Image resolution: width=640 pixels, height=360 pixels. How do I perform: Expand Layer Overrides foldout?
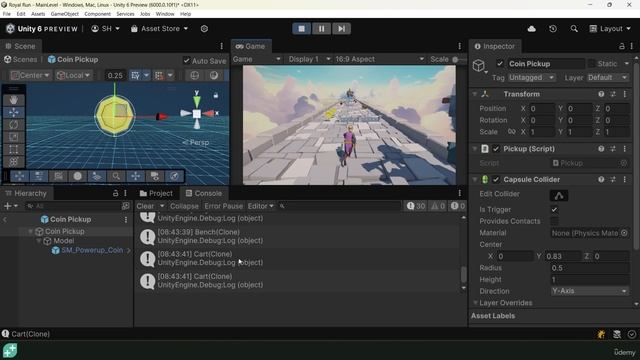[475, 303]
